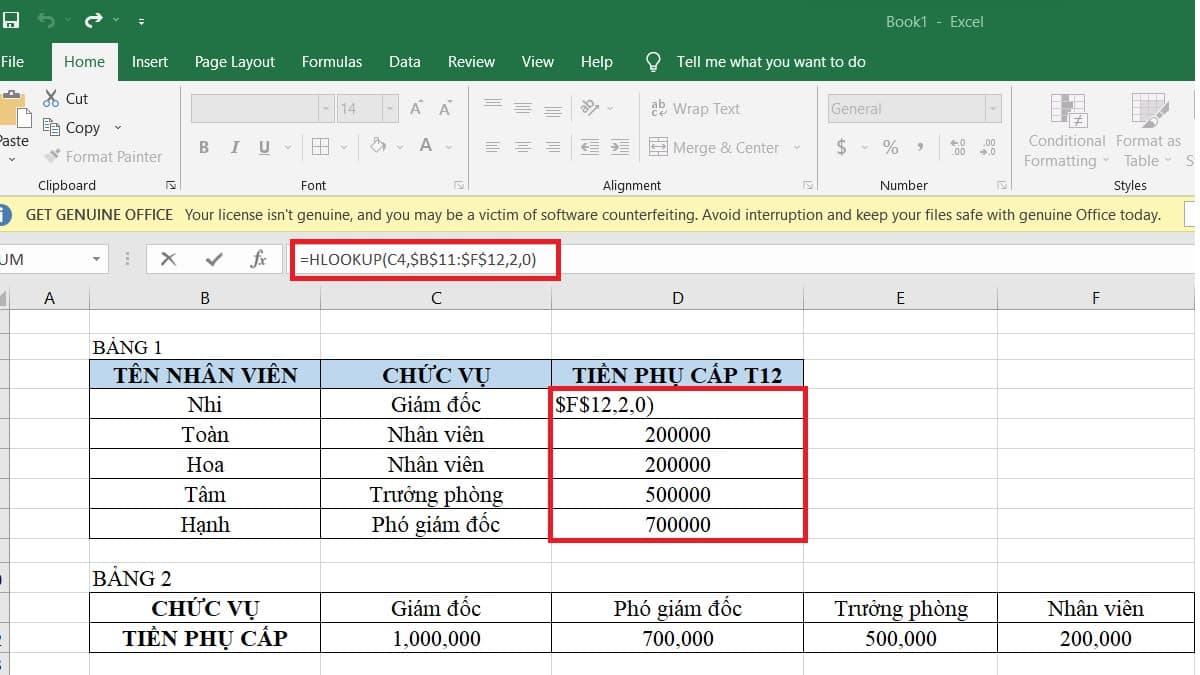The width and height of the screenshot is (1200, 675).
Task: Confirm formula with the checkmark button
Action: [213, 258]
